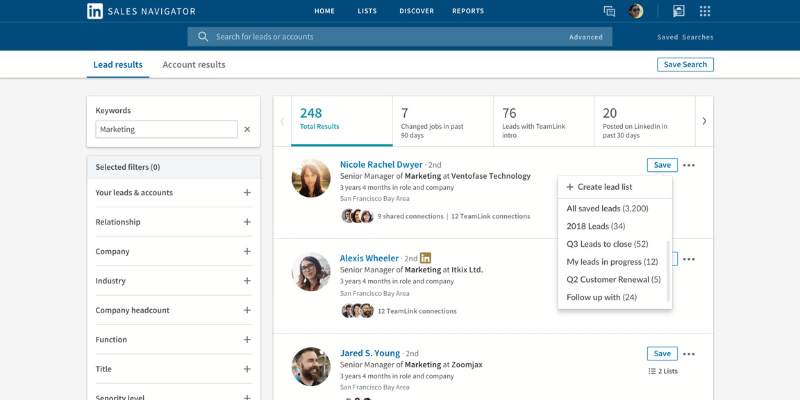This screenshot has height=400, width=800.
Task: Open Alexis Wheeler's profile name link
Action: pos(370,258)
